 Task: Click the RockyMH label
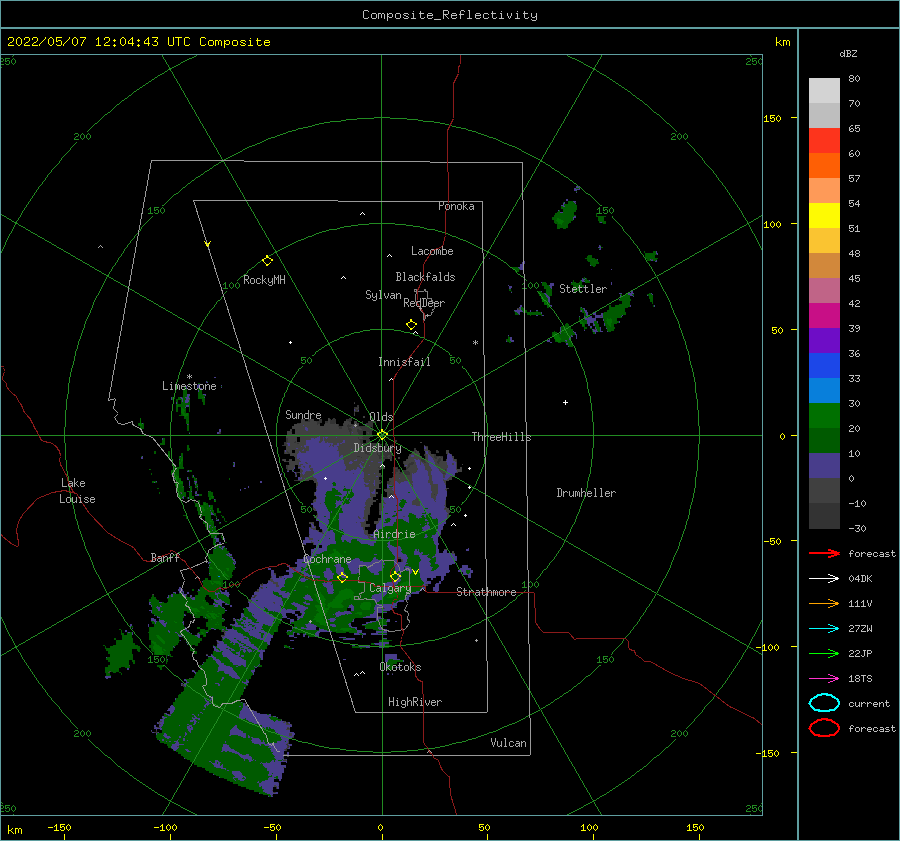(264, 280)
